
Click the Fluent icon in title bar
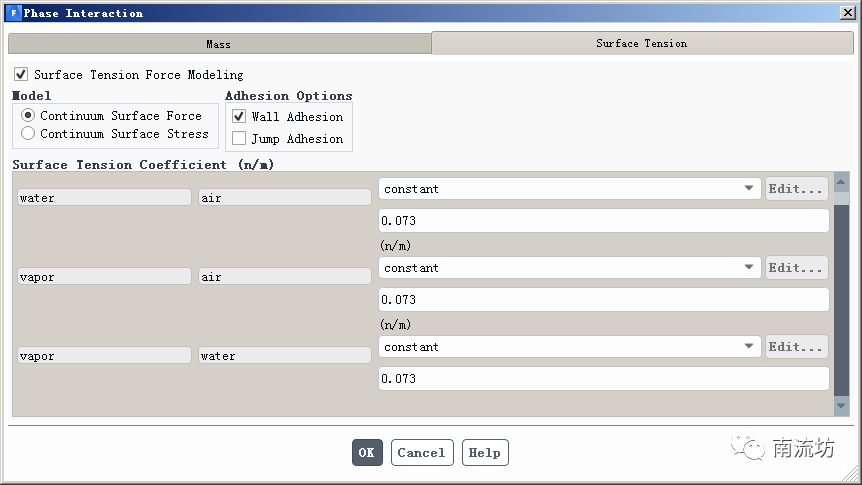tap(13, 13)
